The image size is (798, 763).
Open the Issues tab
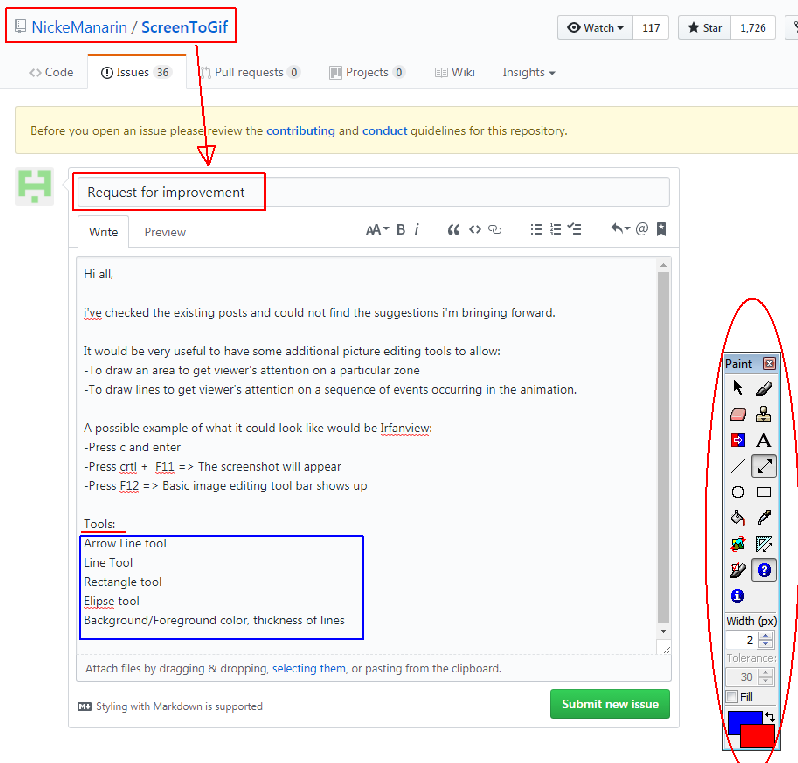click(x=136, y=72)
